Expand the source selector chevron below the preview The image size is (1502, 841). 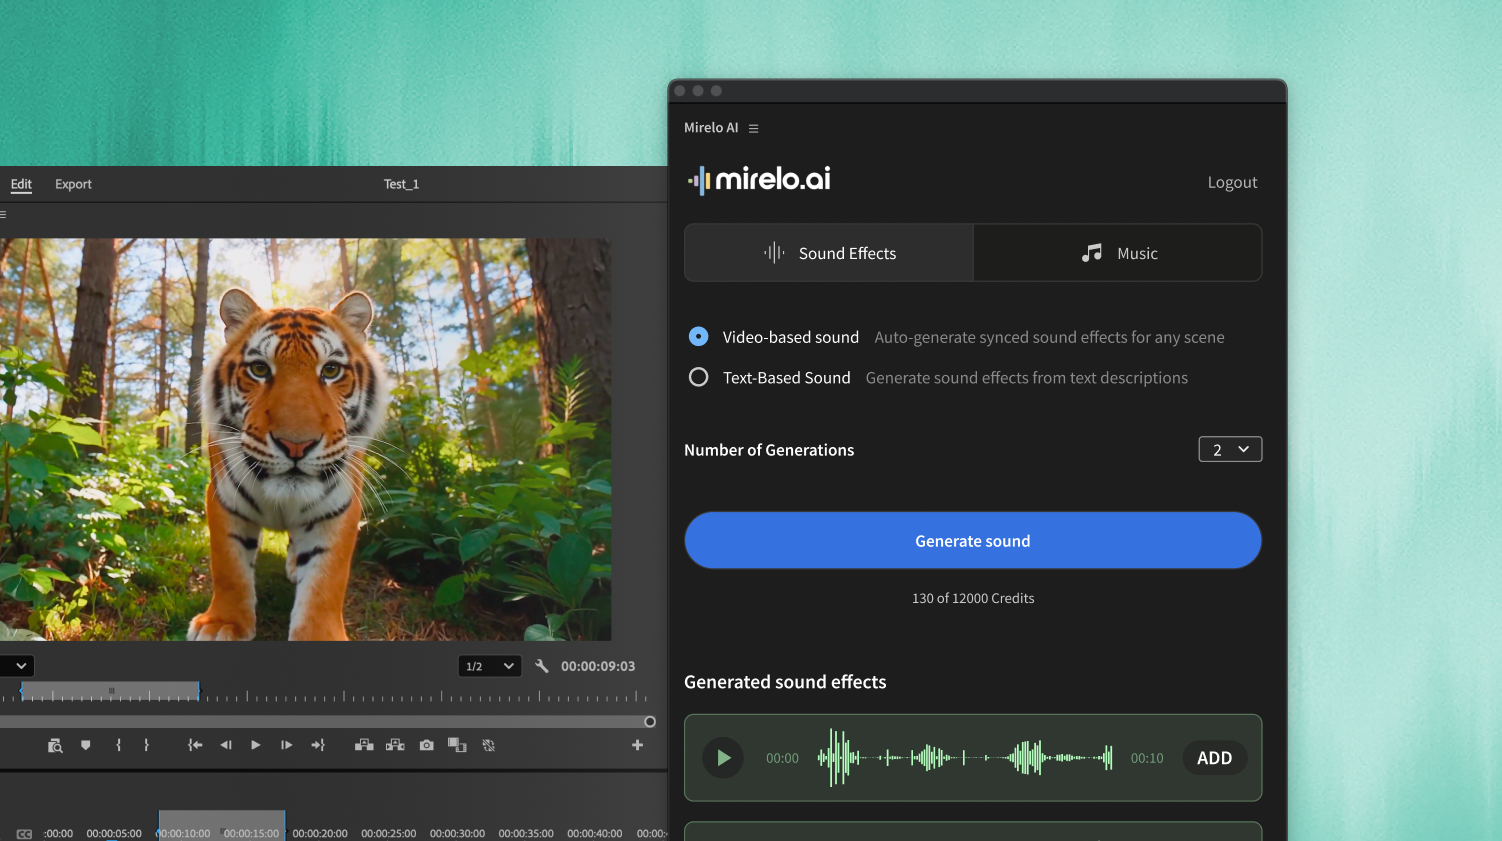pos(18,665)
